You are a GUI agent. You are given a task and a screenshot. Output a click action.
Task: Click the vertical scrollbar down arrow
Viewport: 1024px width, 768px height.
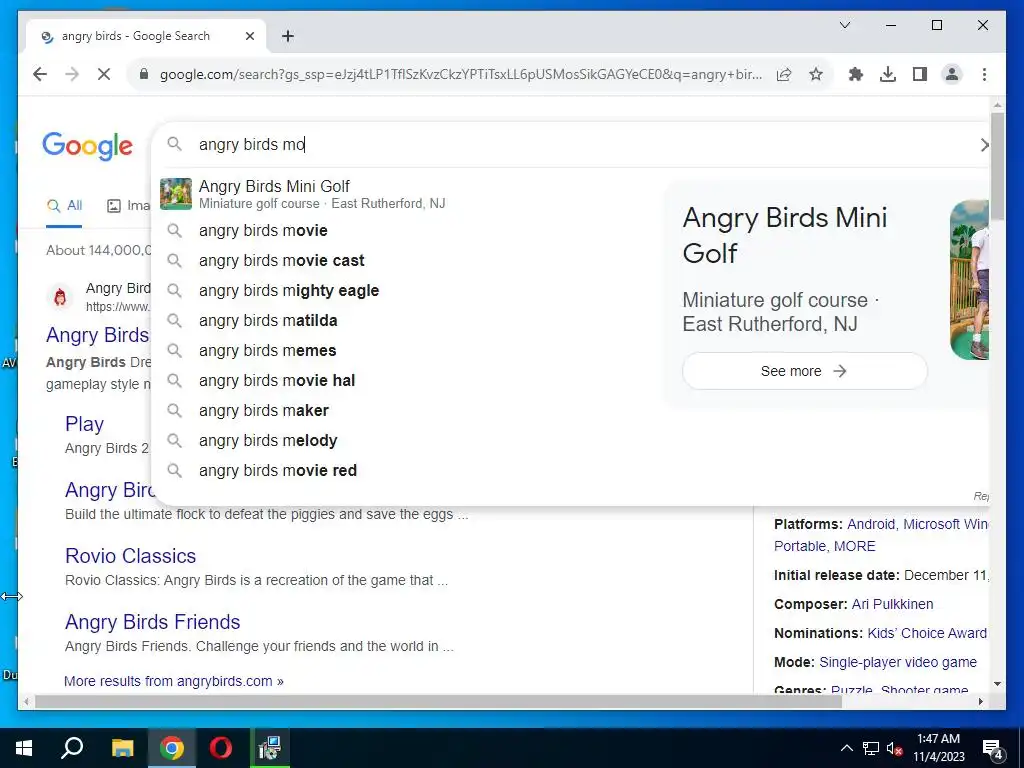(x=997, y=684)
